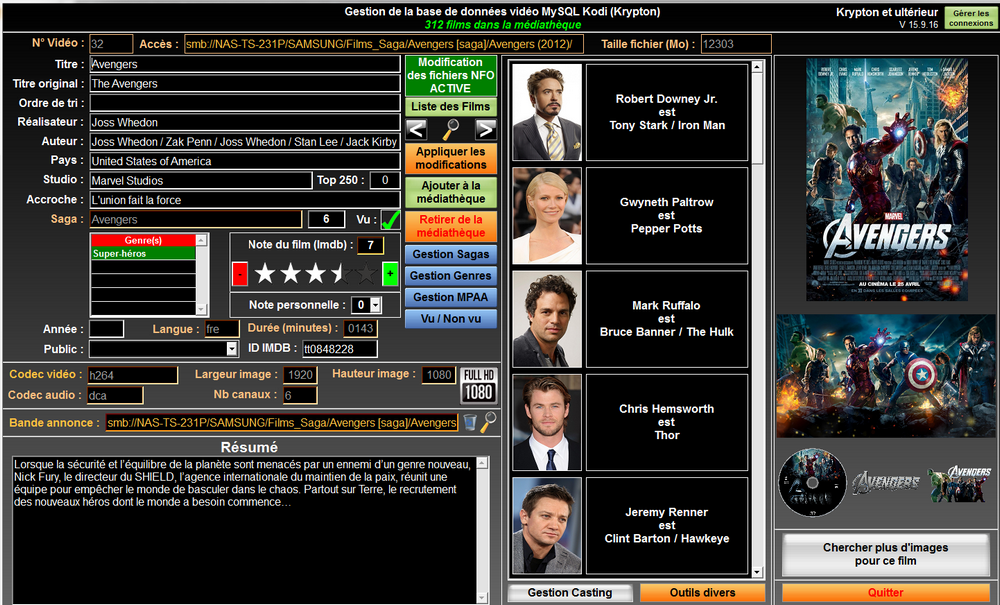Screen dimensions: 1000x605
Task: Toggle watched status with Vu / Non vu
Action: (451, 318)
